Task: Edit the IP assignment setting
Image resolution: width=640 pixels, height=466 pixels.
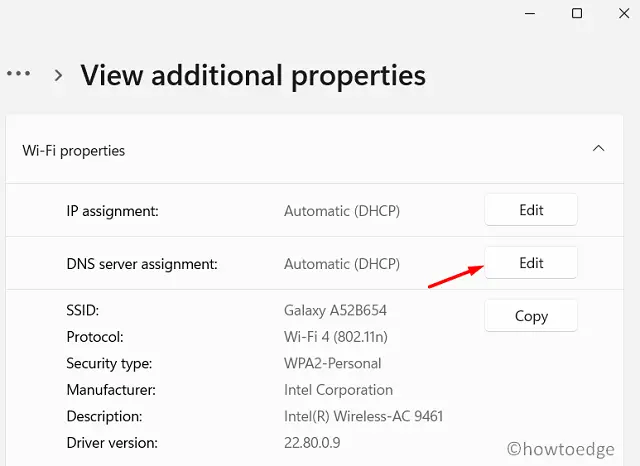Action: tap(531, 210)
